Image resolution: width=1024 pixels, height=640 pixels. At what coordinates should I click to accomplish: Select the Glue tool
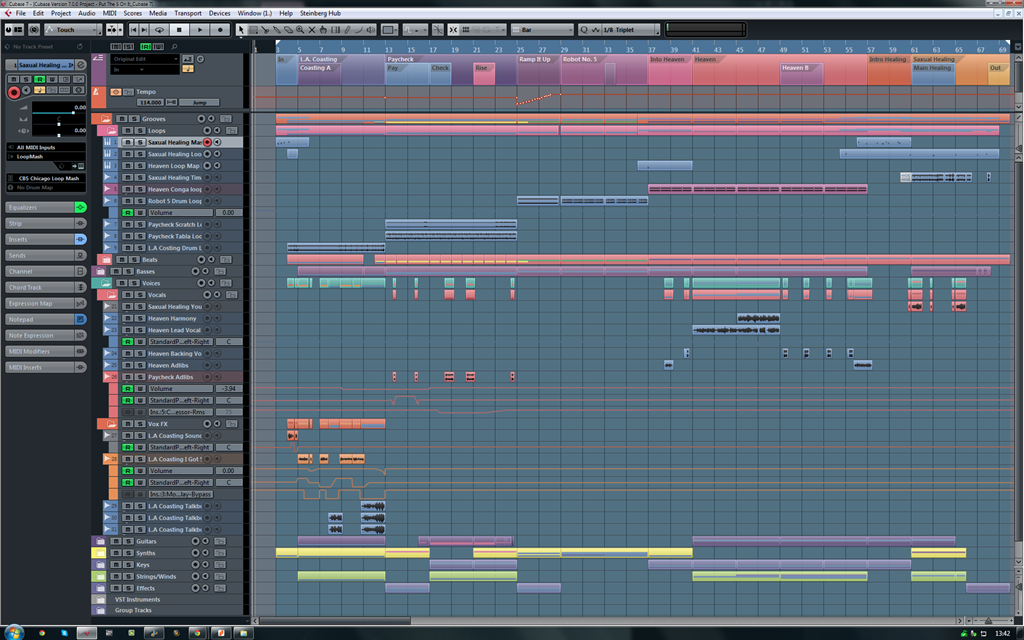click(277, 29)
